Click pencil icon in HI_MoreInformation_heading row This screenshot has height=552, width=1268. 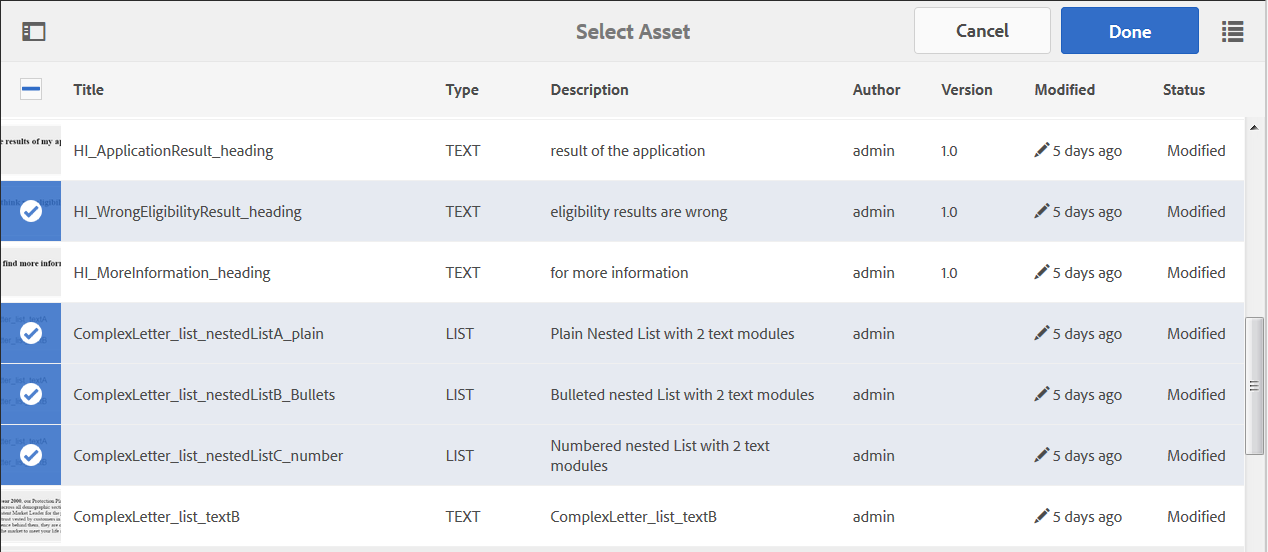click(x=1042, y=273)
